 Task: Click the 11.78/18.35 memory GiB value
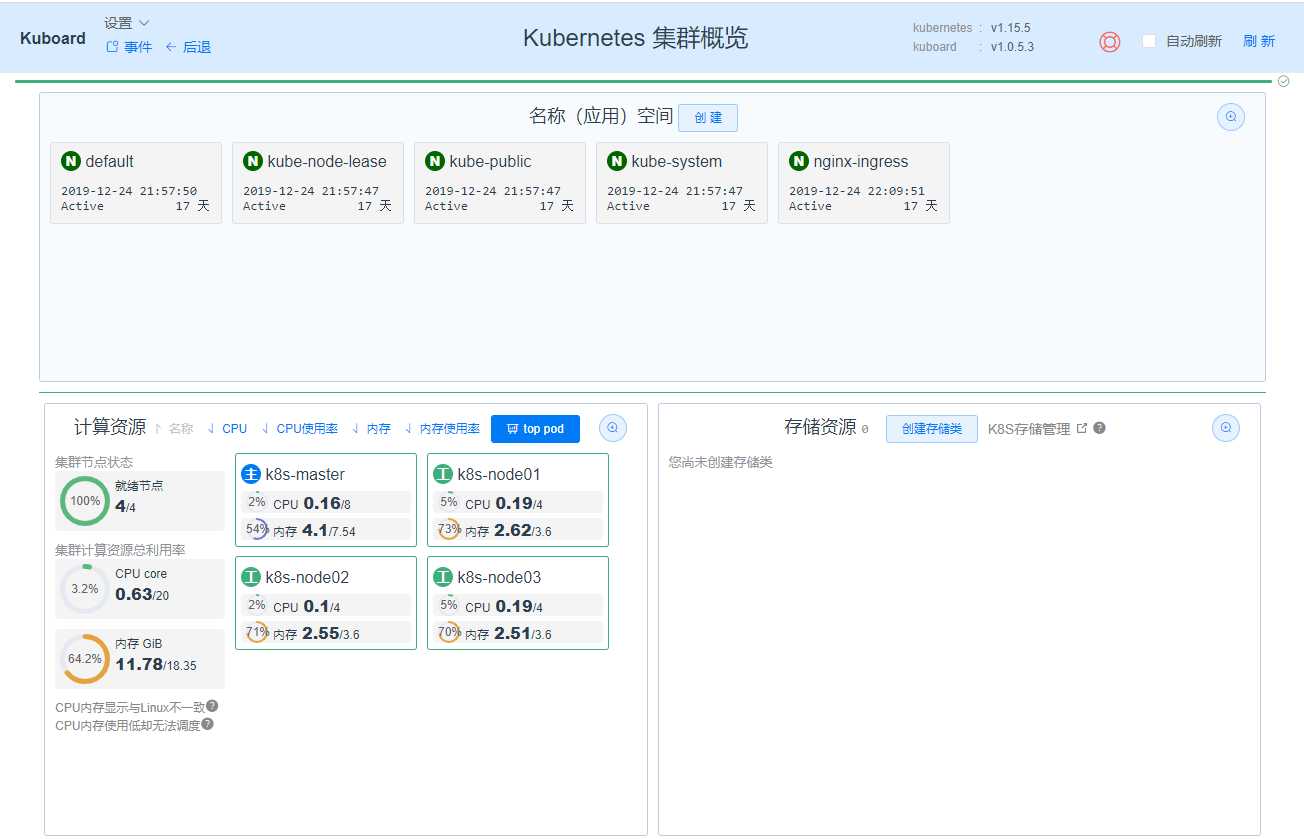tap(156, 664)
